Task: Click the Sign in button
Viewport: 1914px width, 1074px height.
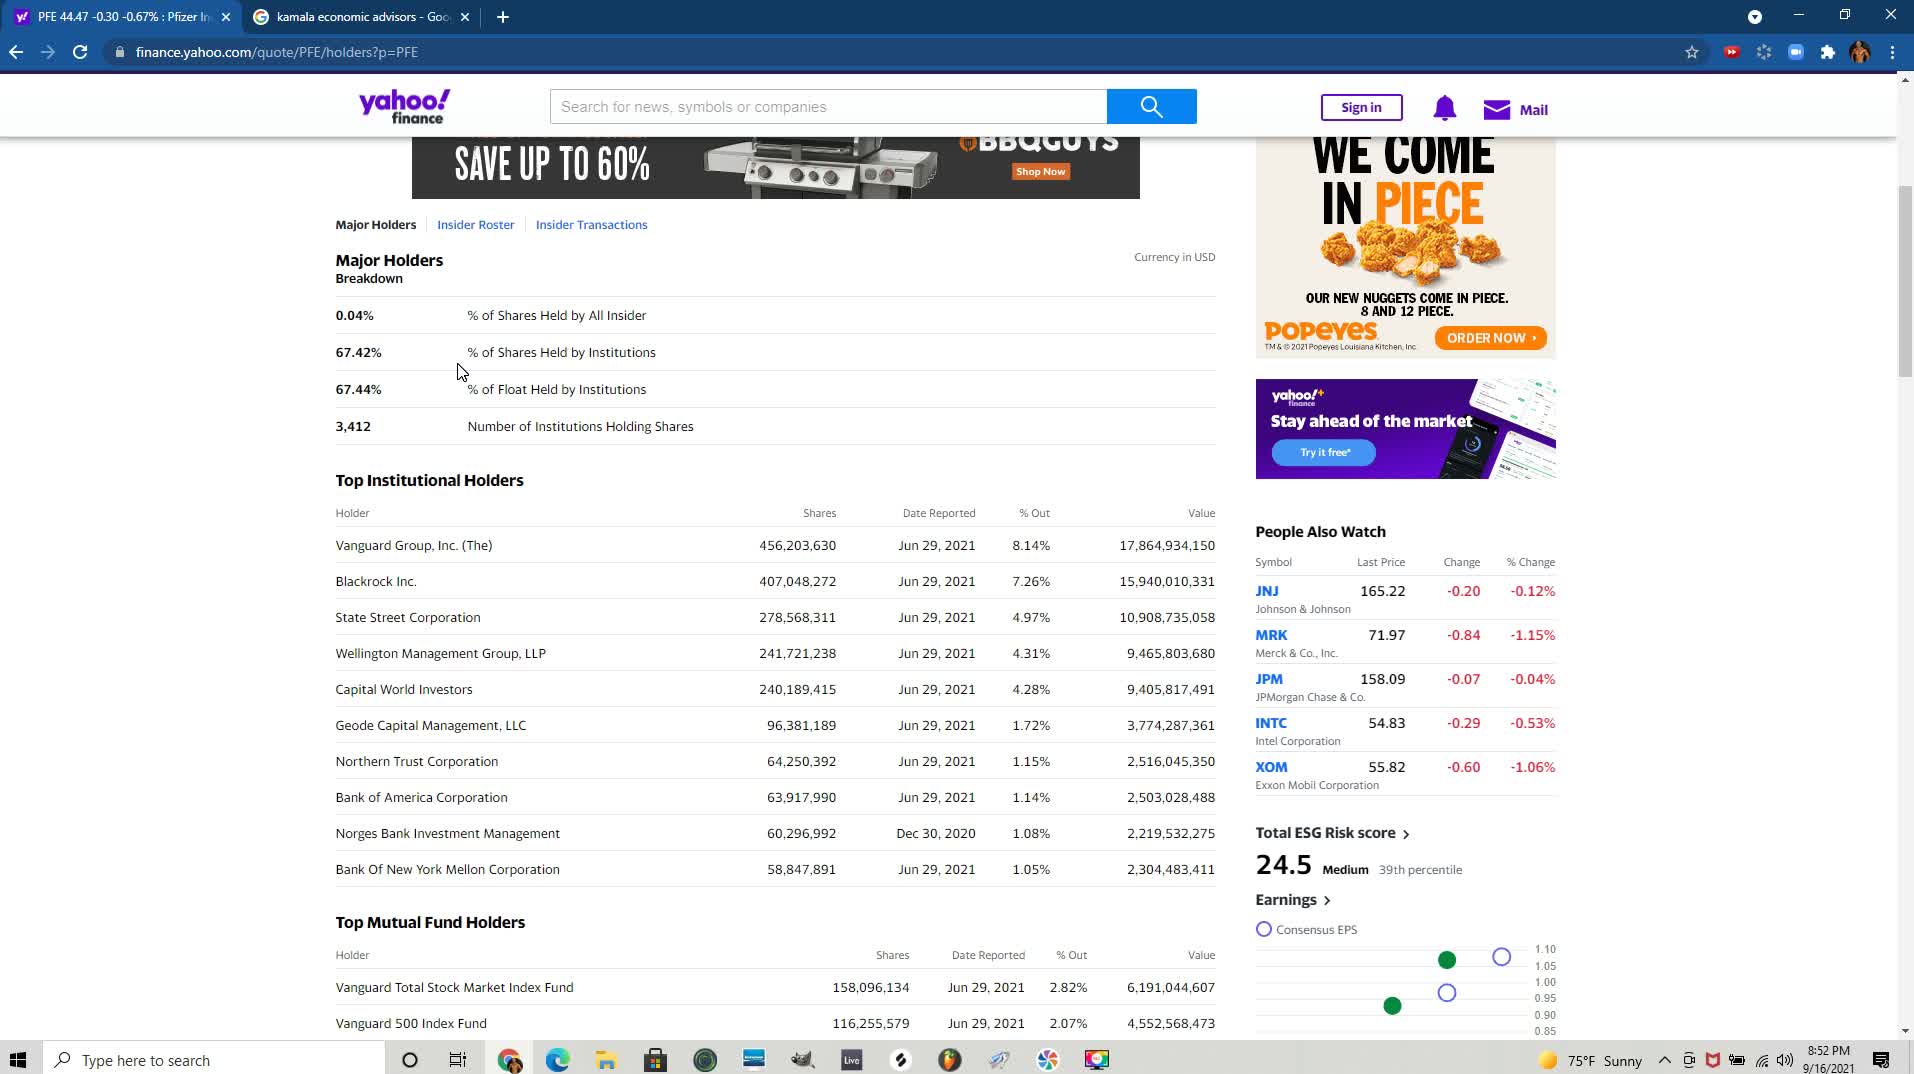Action: pyautogui.click(x=1361, y=108)
